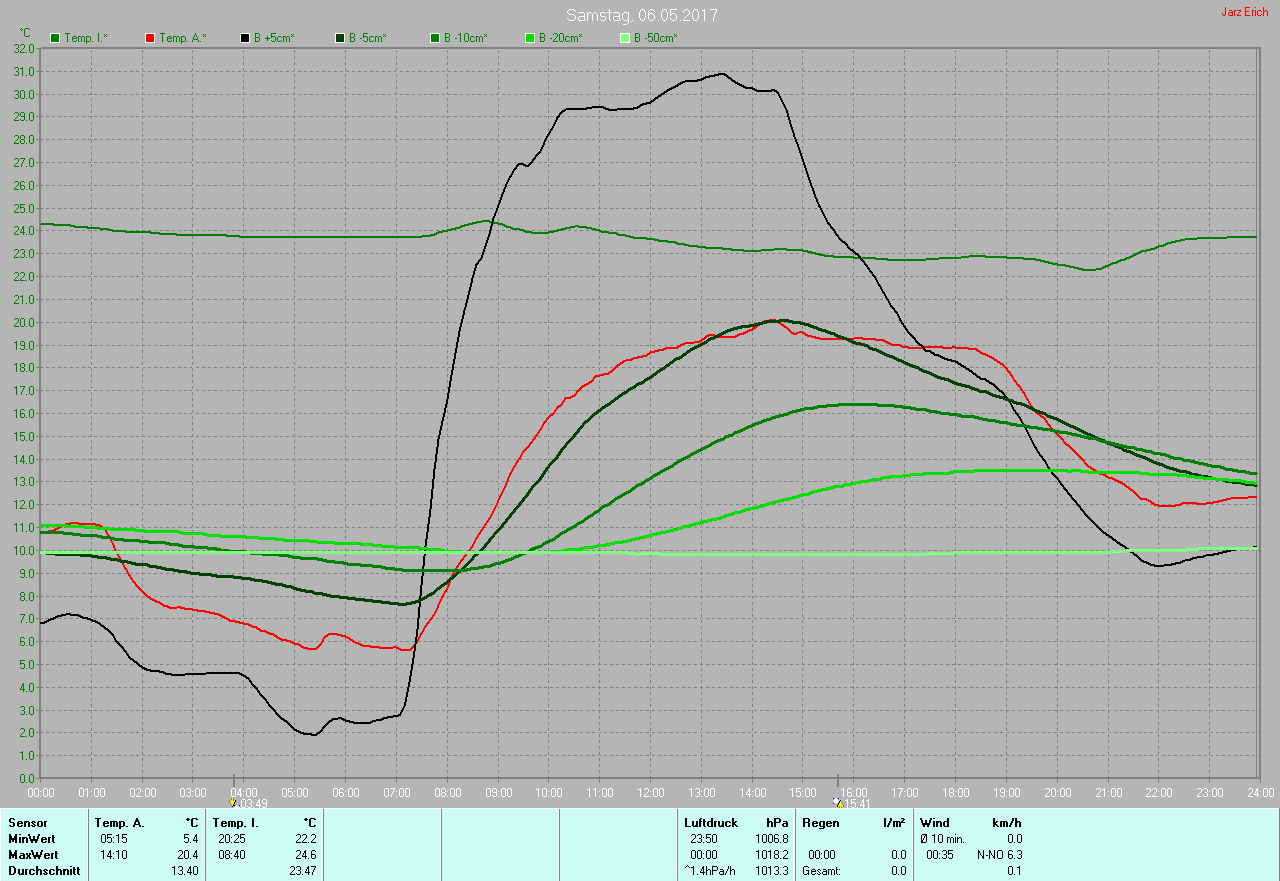Click the B -50cm* legend color square
The image size is (1280, 881).
tap(625, 38)
